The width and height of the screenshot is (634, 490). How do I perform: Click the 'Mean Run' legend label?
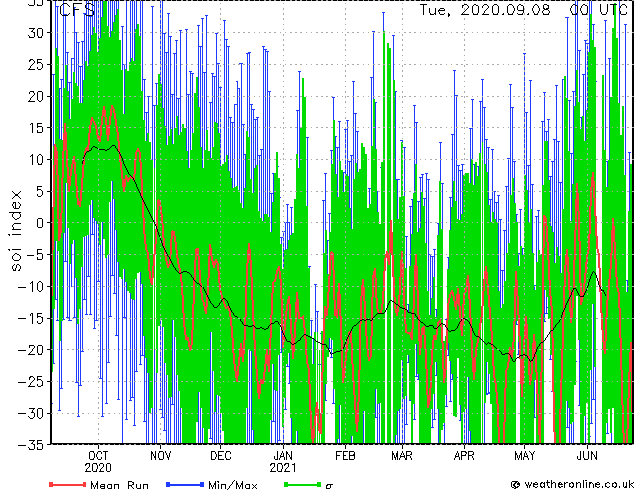[x=119, y=485]
